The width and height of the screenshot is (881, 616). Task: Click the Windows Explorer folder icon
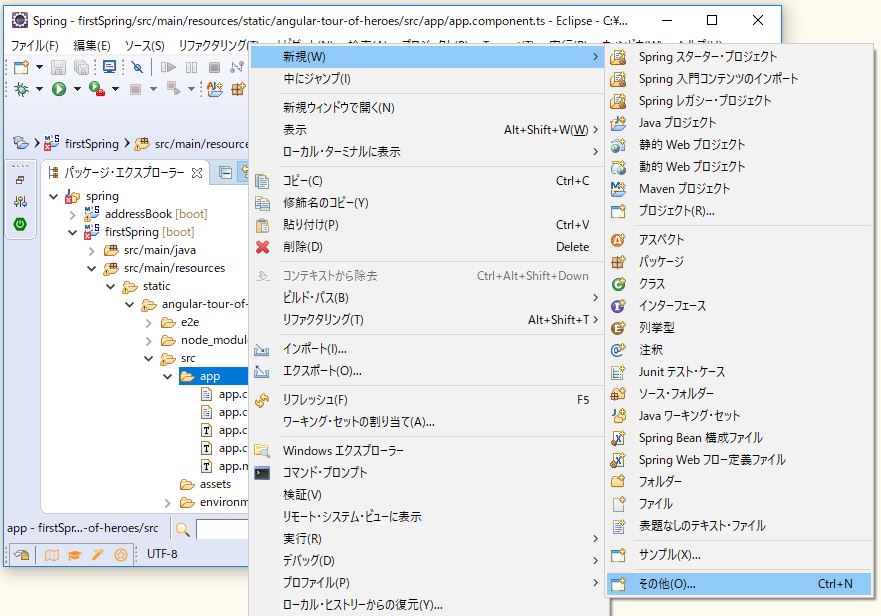tap(262, 451)
